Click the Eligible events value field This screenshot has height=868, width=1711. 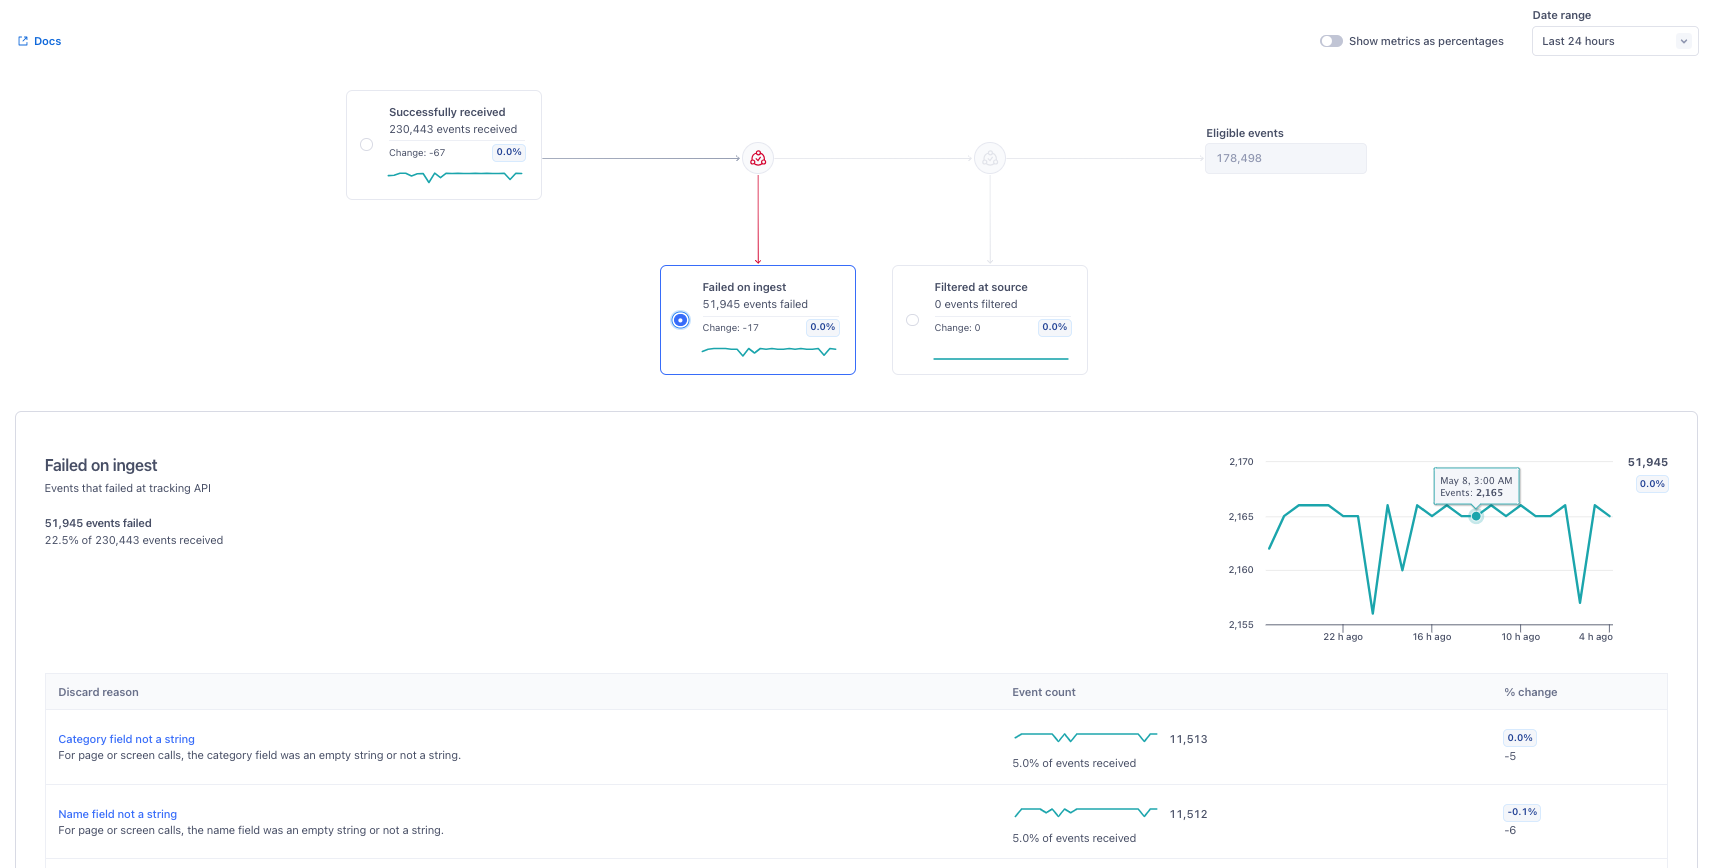click(1285, 158)
